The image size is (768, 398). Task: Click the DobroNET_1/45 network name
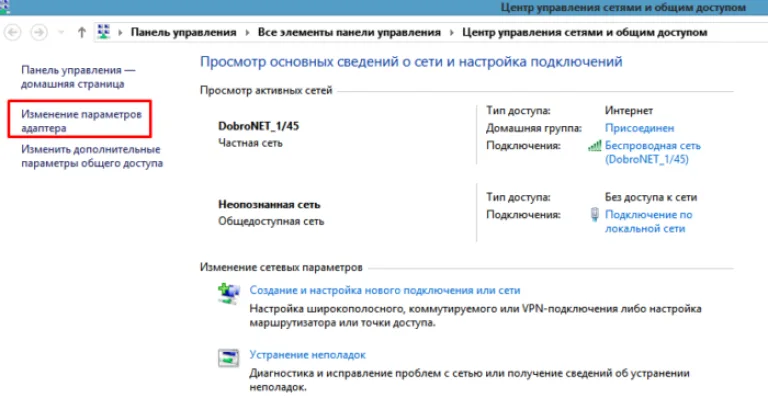point(259,126)
